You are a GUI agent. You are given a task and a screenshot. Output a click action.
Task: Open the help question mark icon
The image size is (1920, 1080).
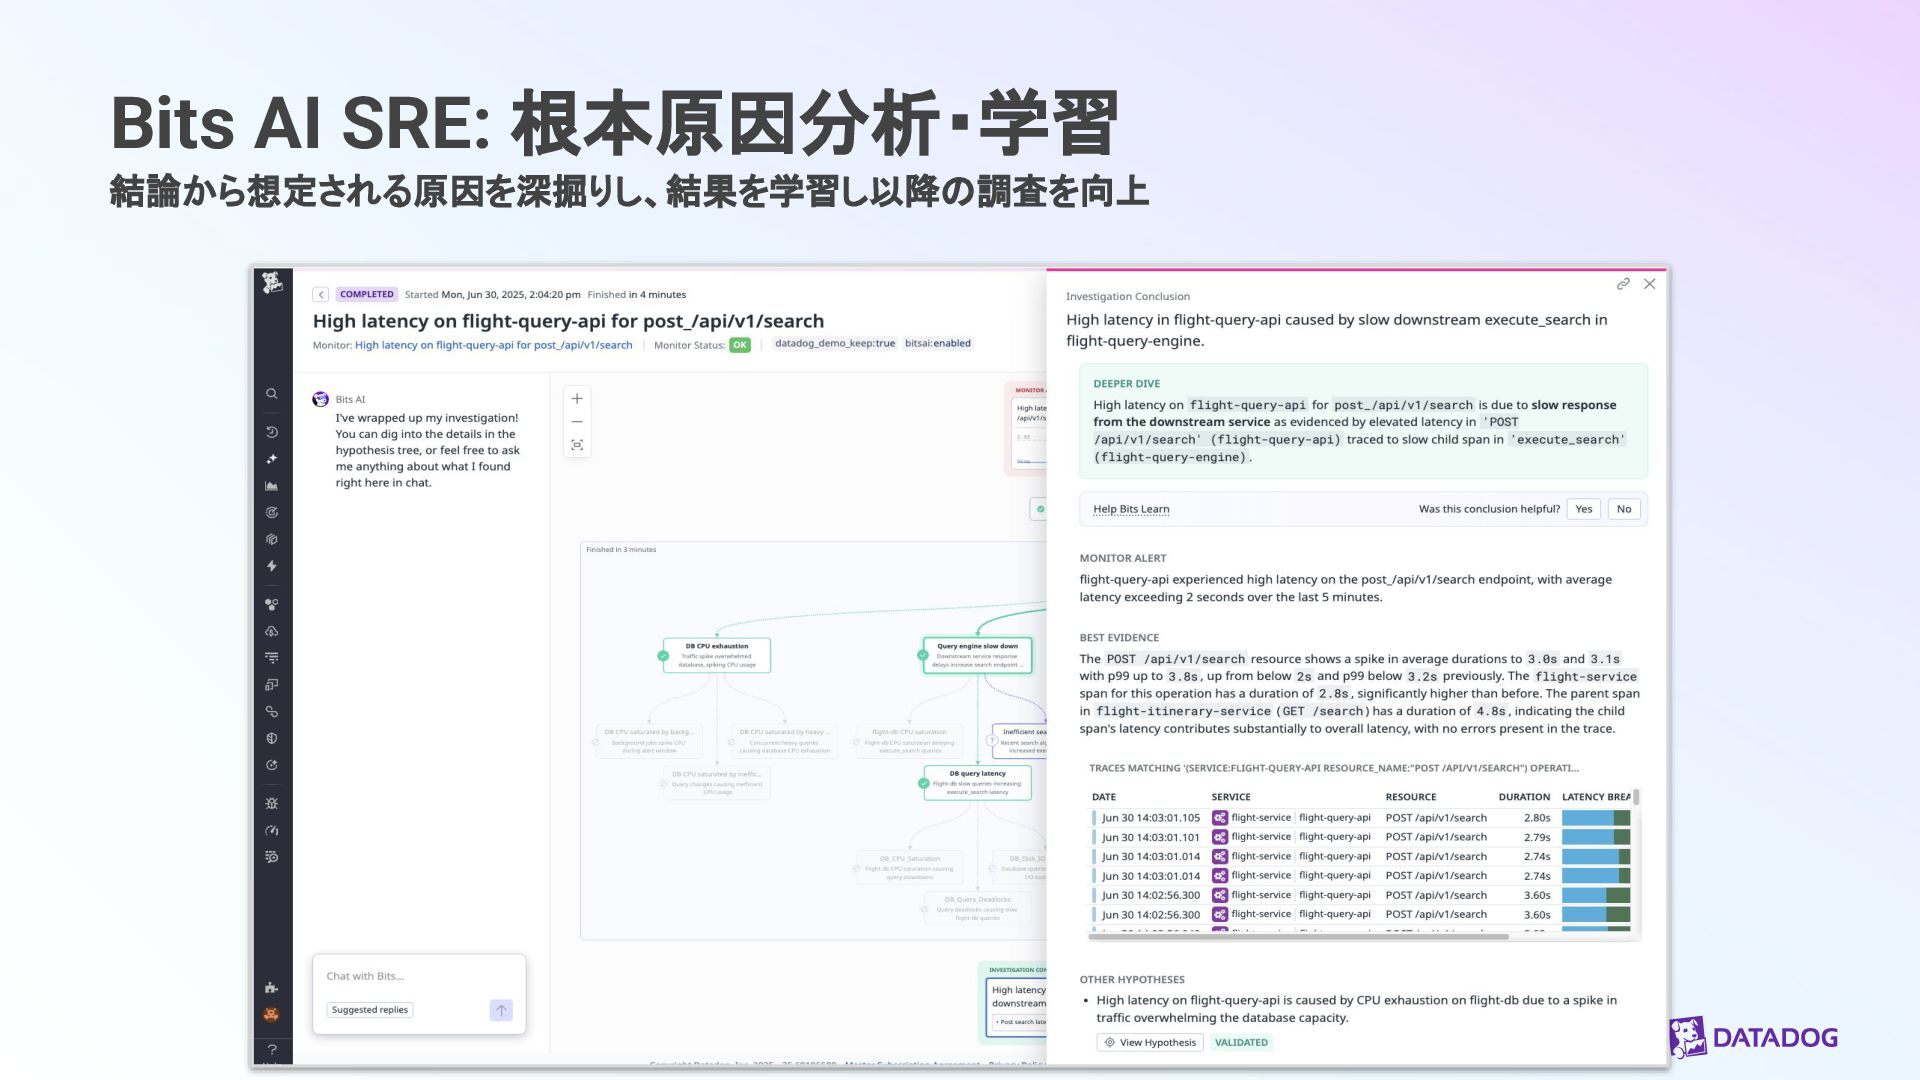click(271, 1049)
